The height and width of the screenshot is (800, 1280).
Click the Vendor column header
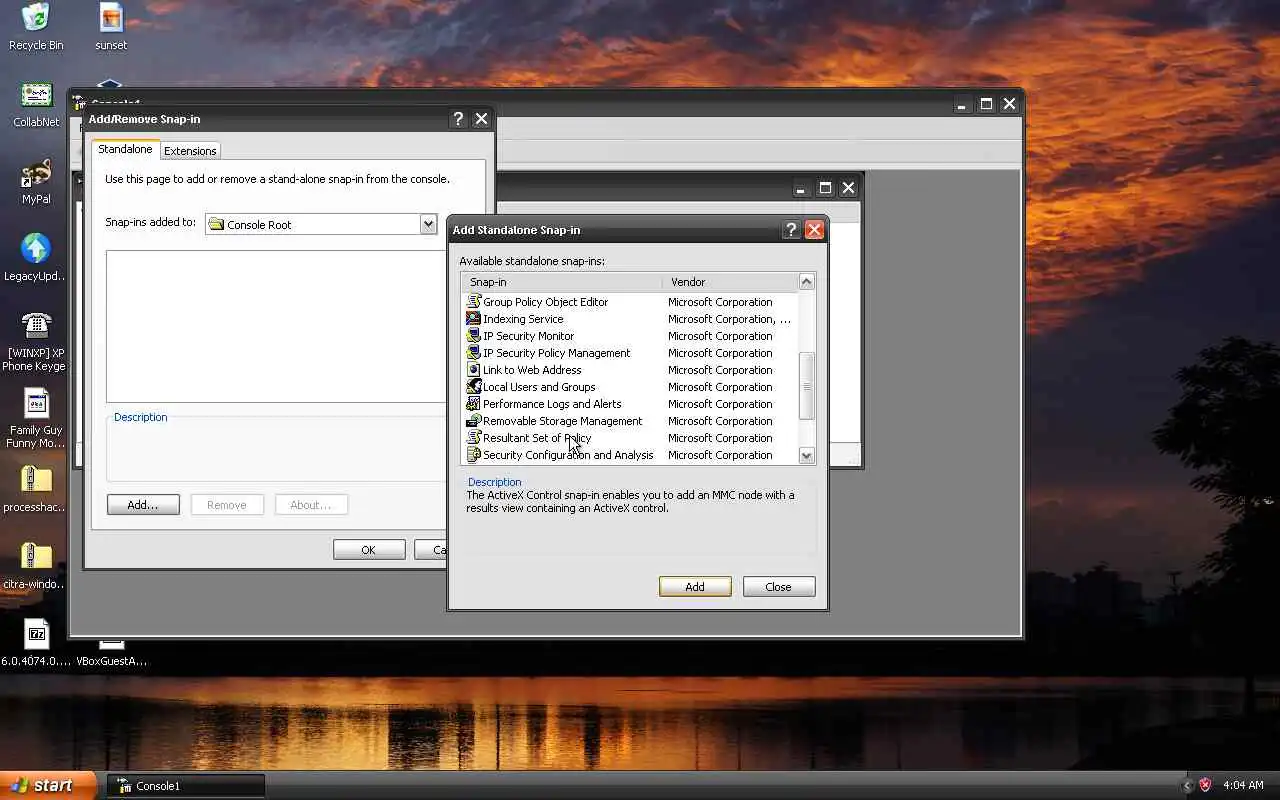pos(730,282)
